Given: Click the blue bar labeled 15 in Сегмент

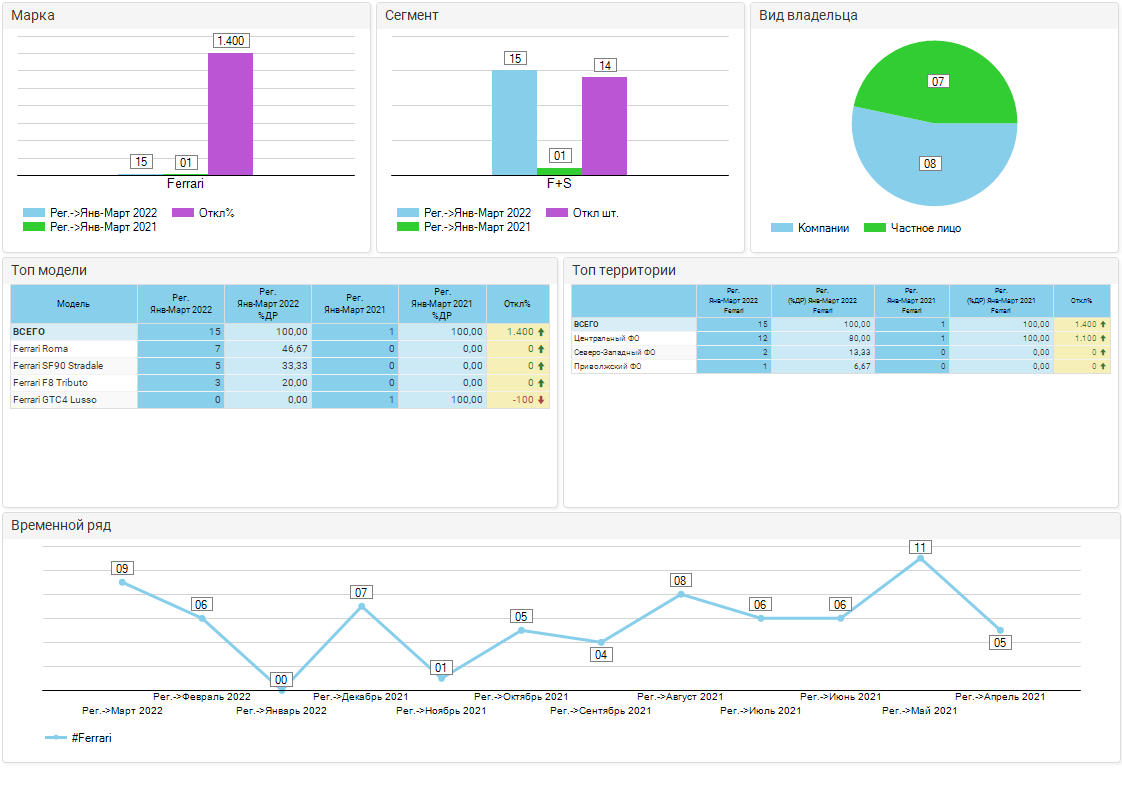Looking at the screenshot, I should pos(514,122).
